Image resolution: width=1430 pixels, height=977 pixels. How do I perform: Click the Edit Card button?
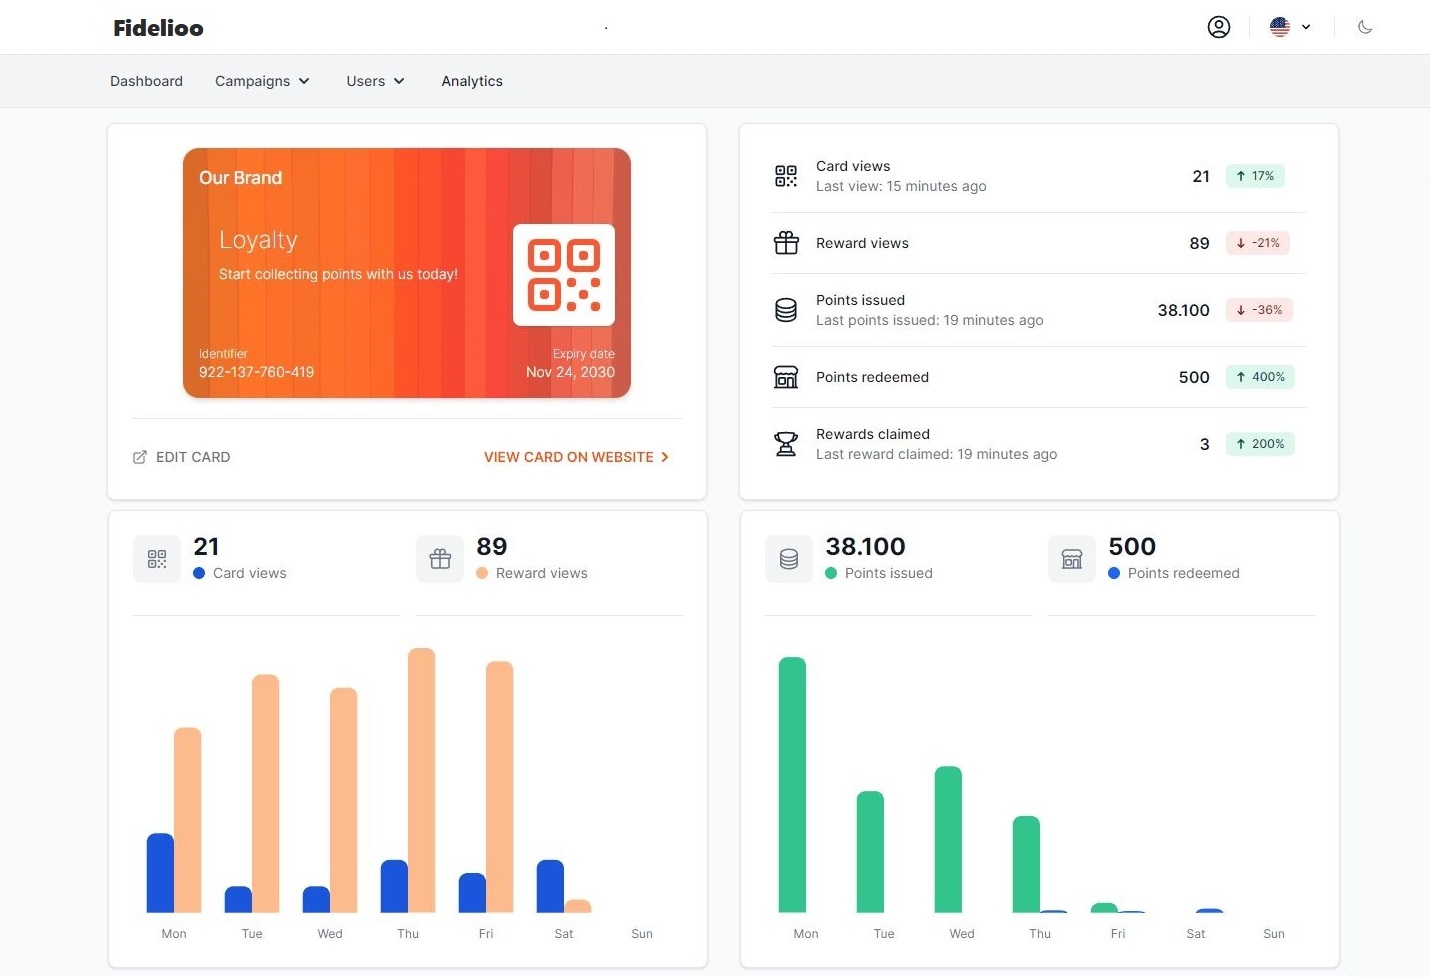[182, 457]
